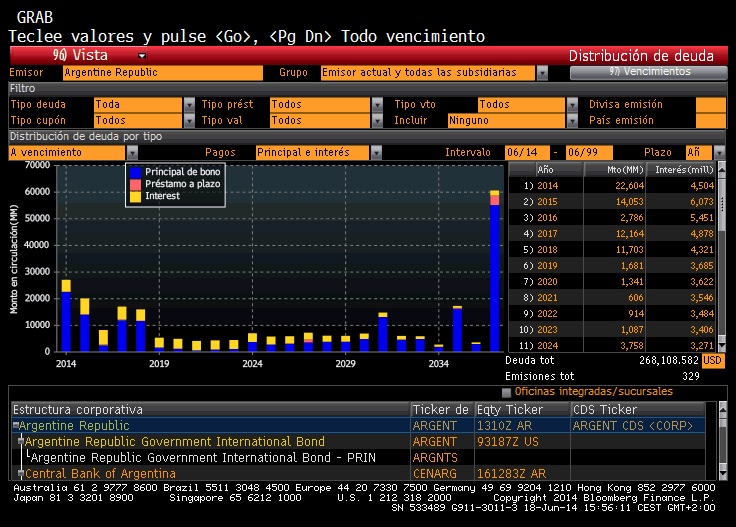Edit the interval end date 06/99
736x527 pixels.
589,153
